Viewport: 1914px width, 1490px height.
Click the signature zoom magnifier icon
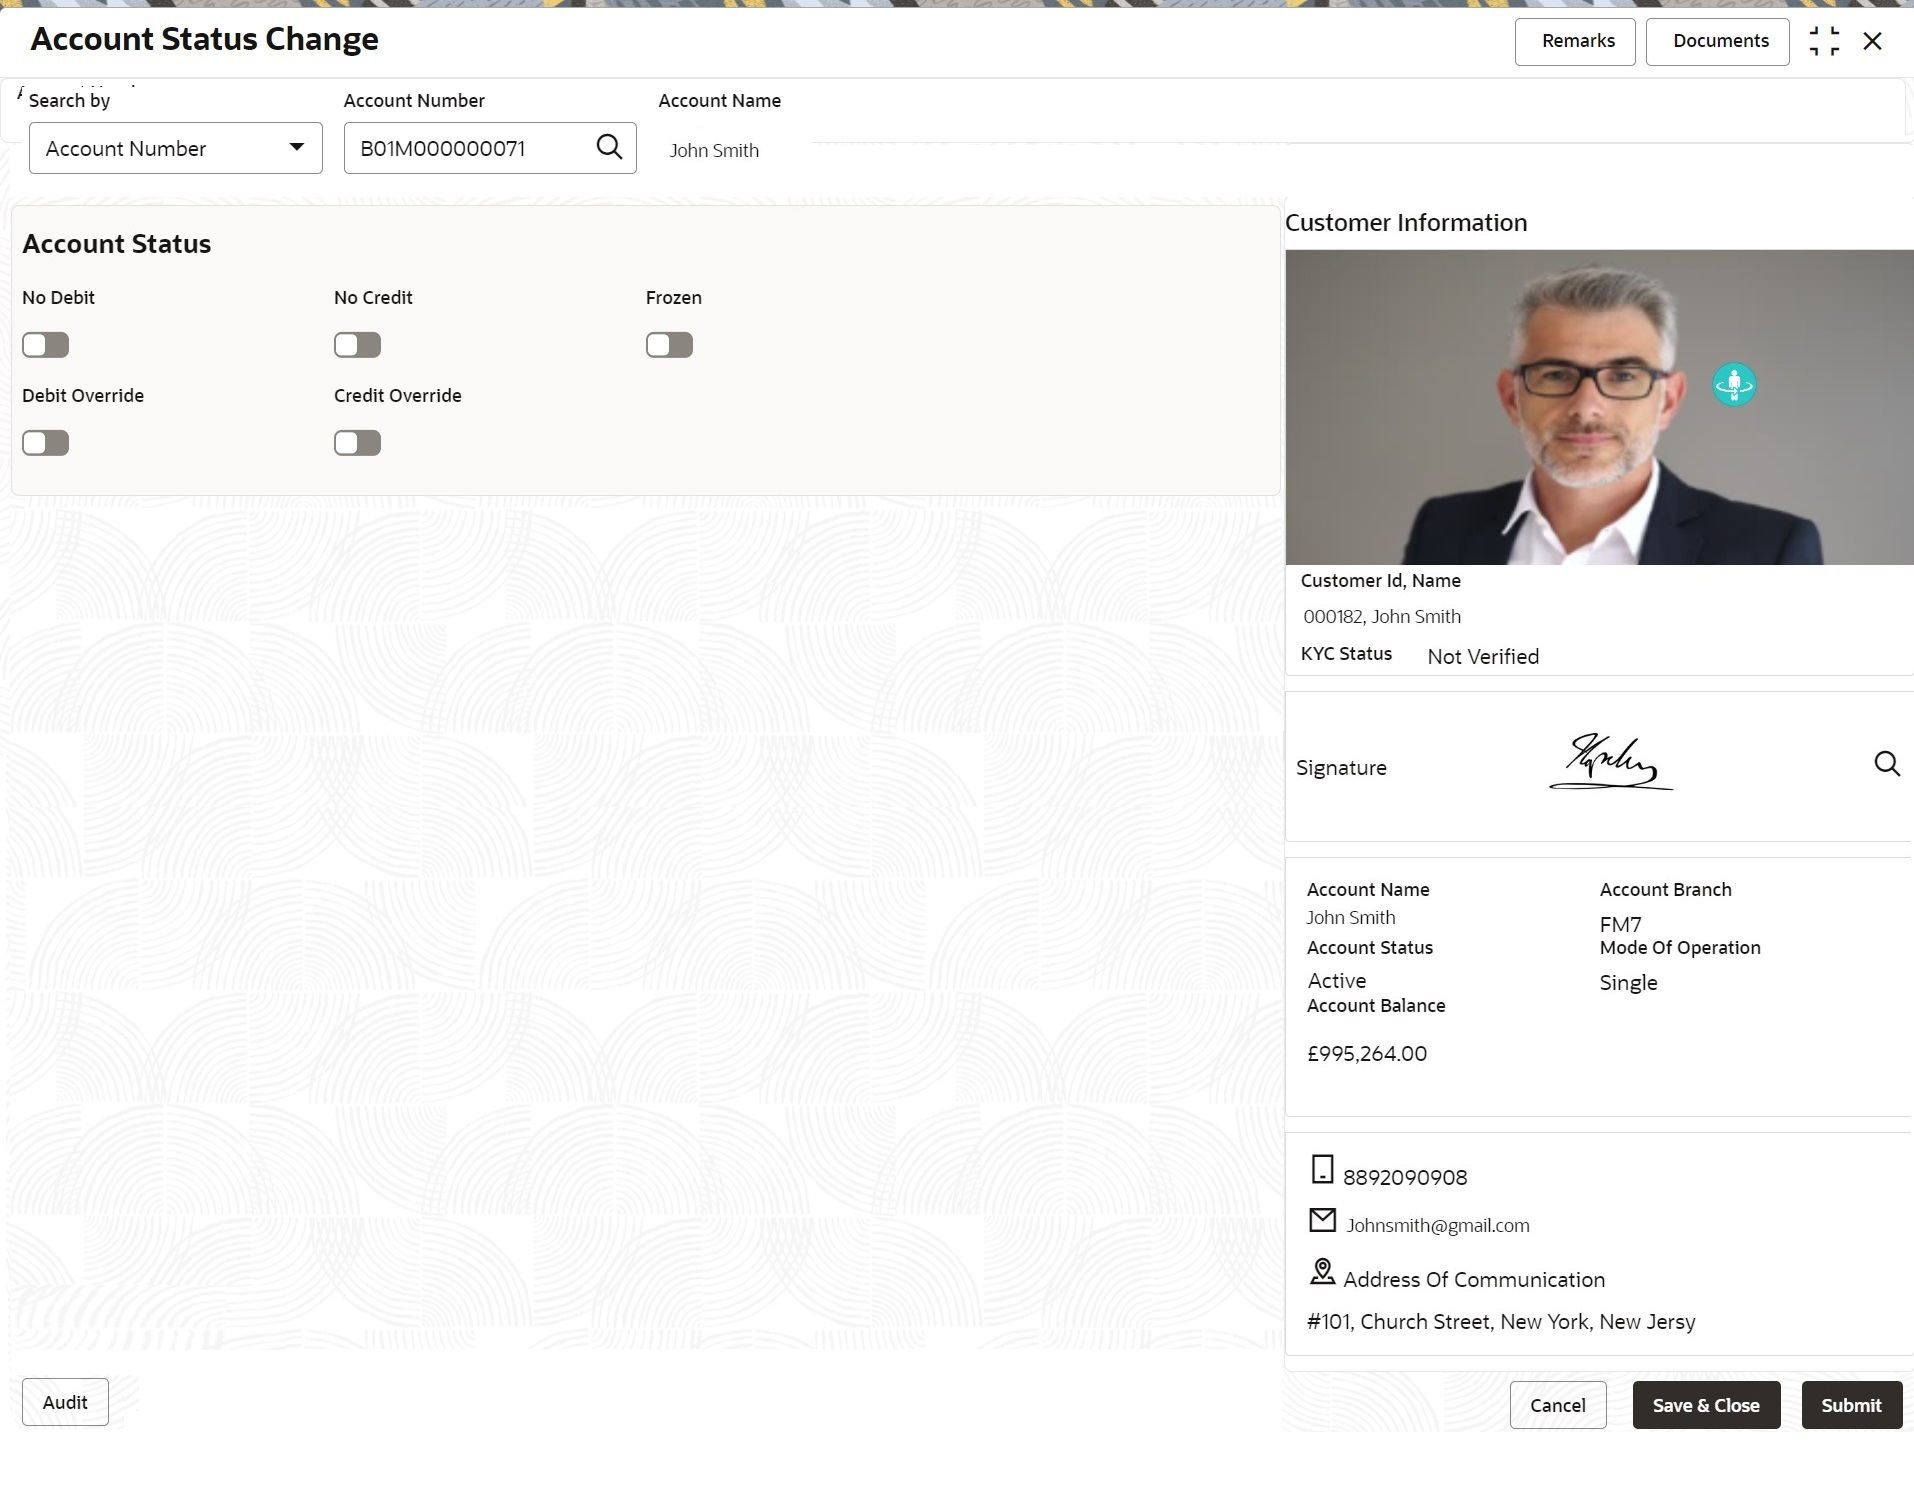[x=1886, y=764]
